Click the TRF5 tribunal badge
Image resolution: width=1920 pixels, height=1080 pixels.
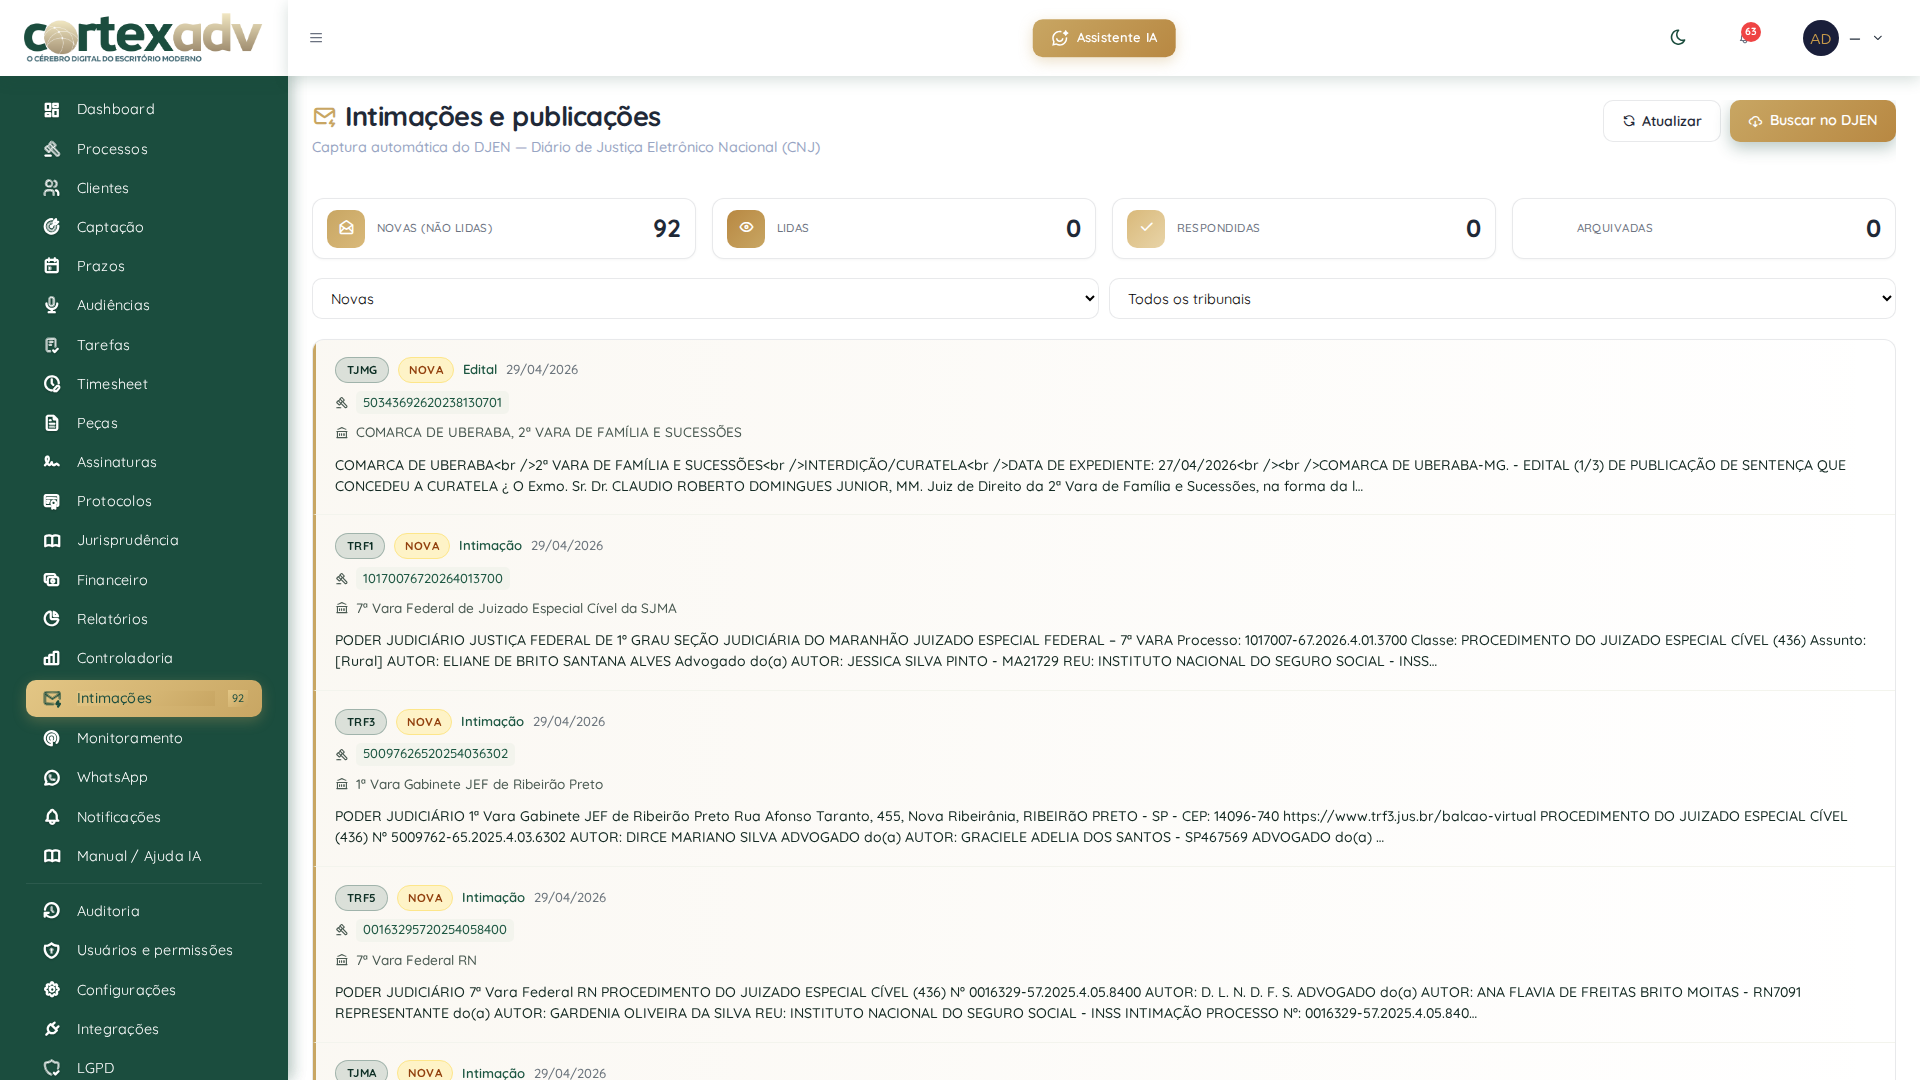361,898
